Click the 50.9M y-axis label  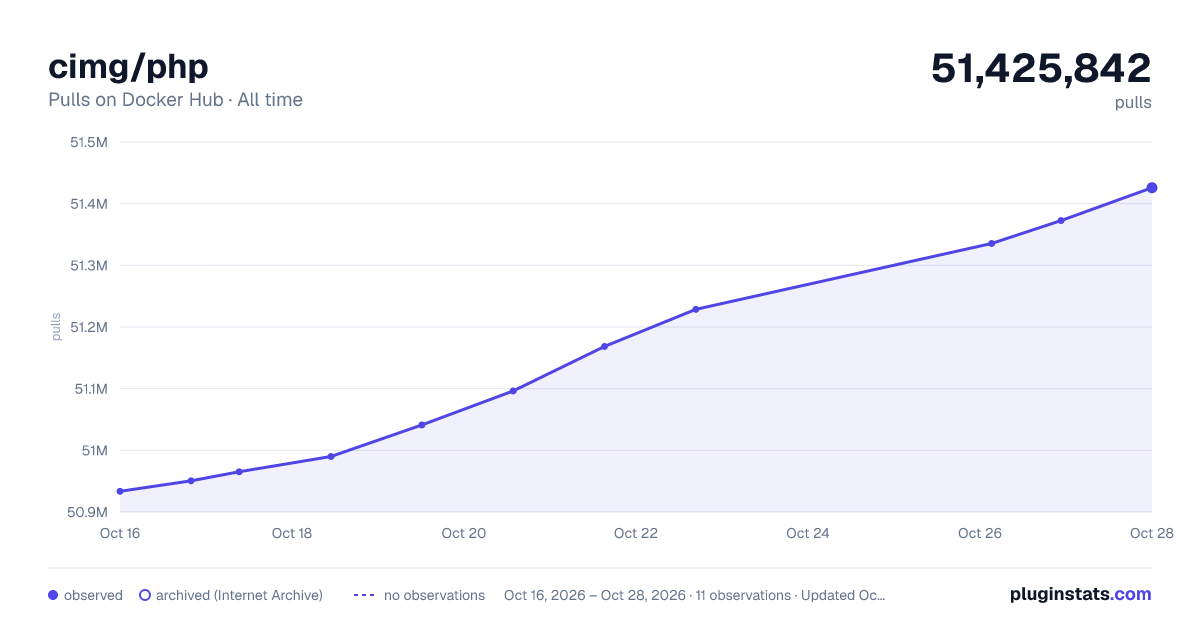(x=88, y=512)
